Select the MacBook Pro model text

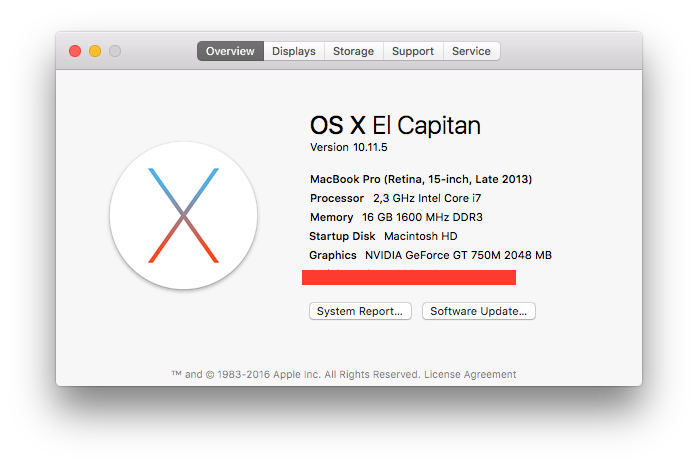(x=420, y=179)
